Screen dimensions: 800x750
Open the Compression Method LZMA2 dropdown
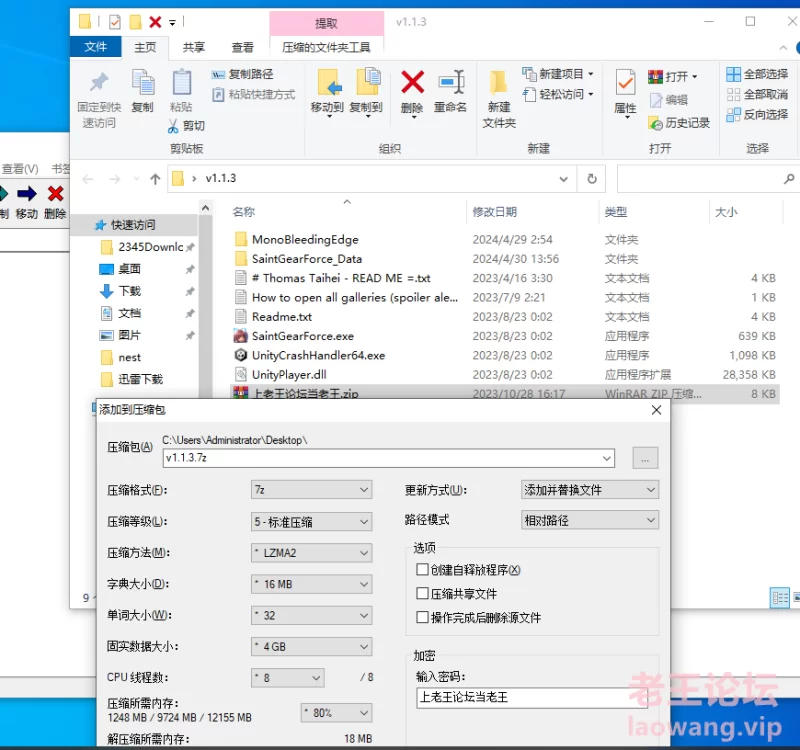[311, 553]
